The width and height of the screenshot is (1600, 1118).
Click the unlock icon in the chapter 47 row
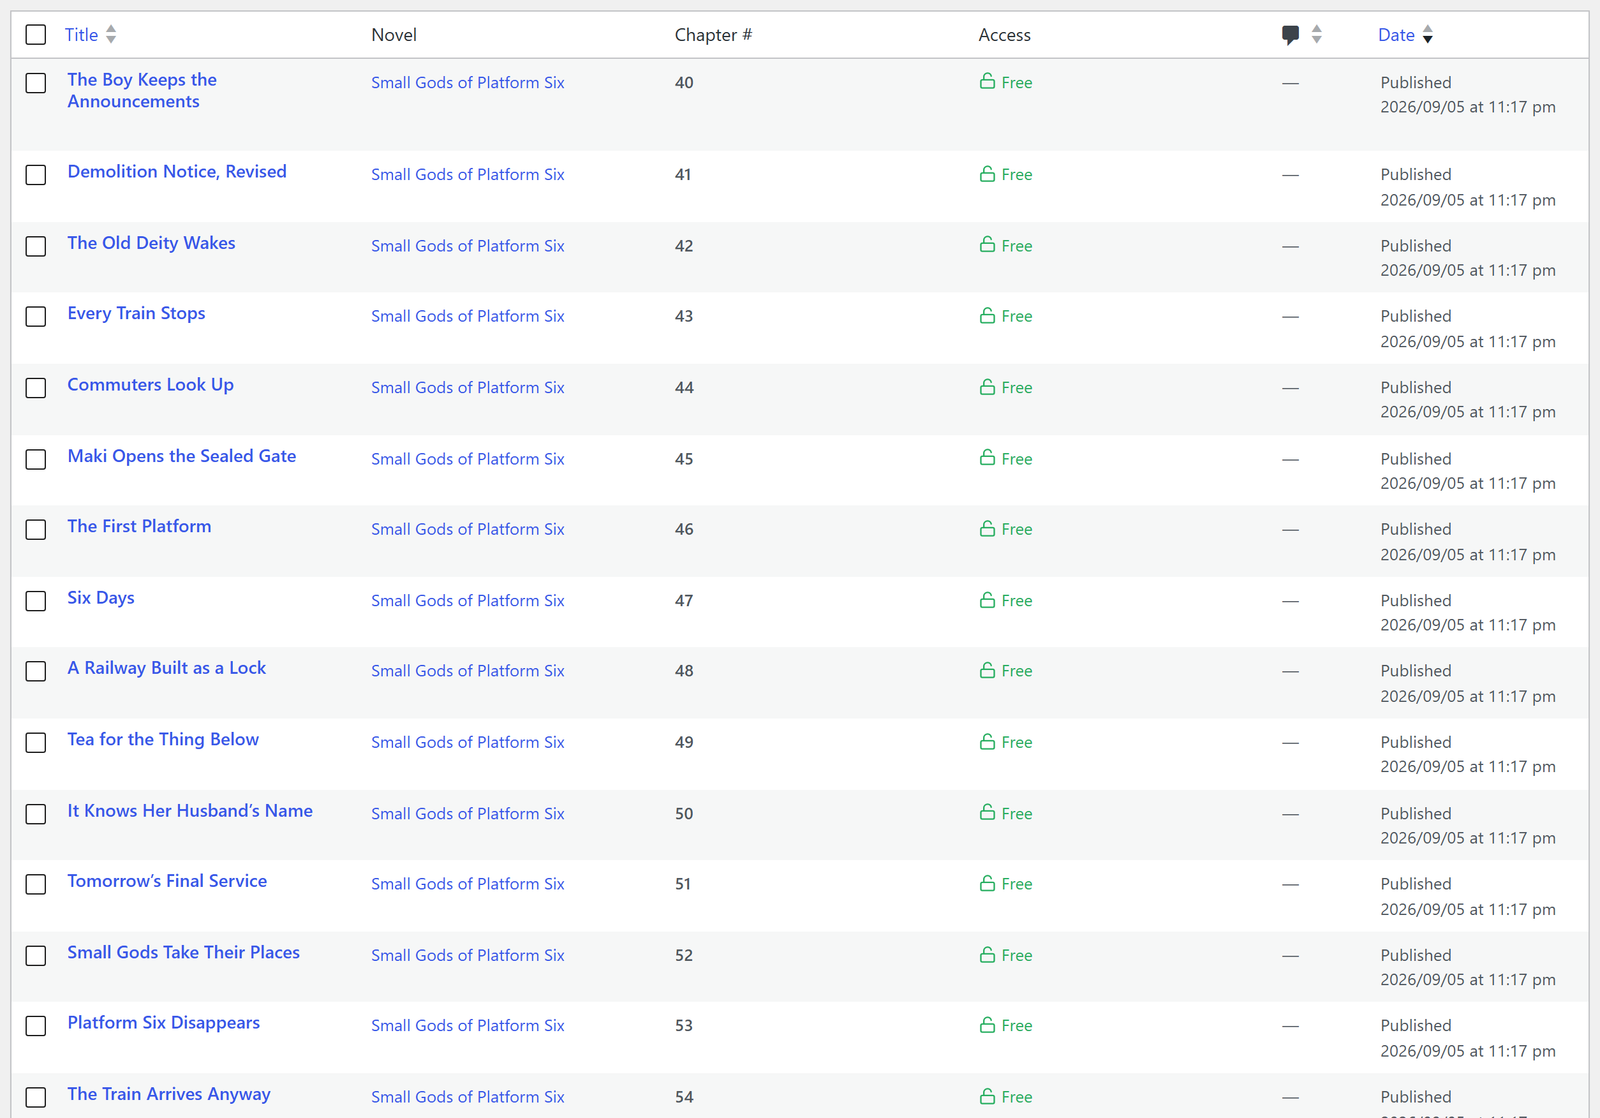(987, 599)
